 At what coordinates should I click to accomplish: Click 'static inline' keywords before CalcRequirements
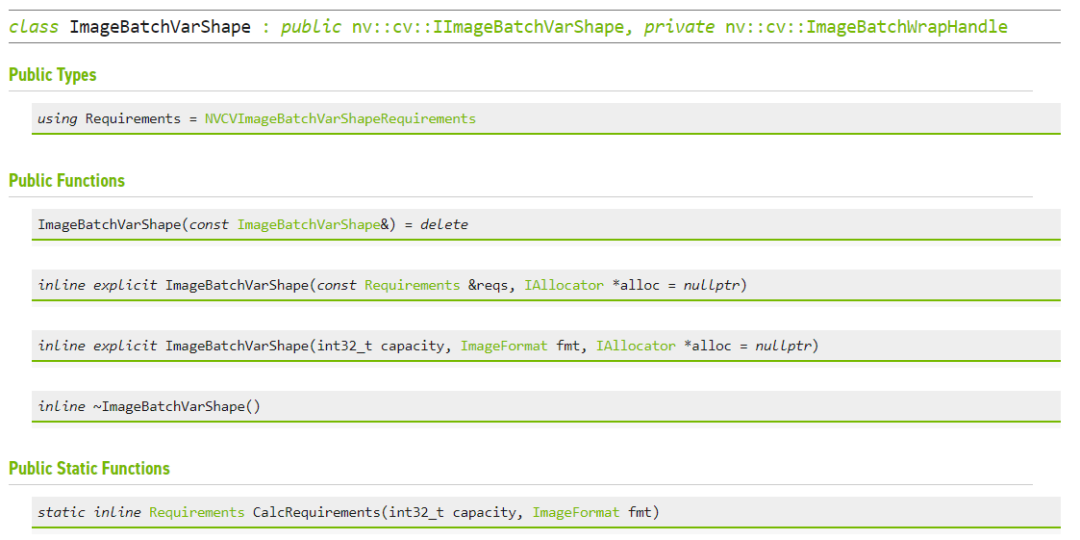(89, 512)
